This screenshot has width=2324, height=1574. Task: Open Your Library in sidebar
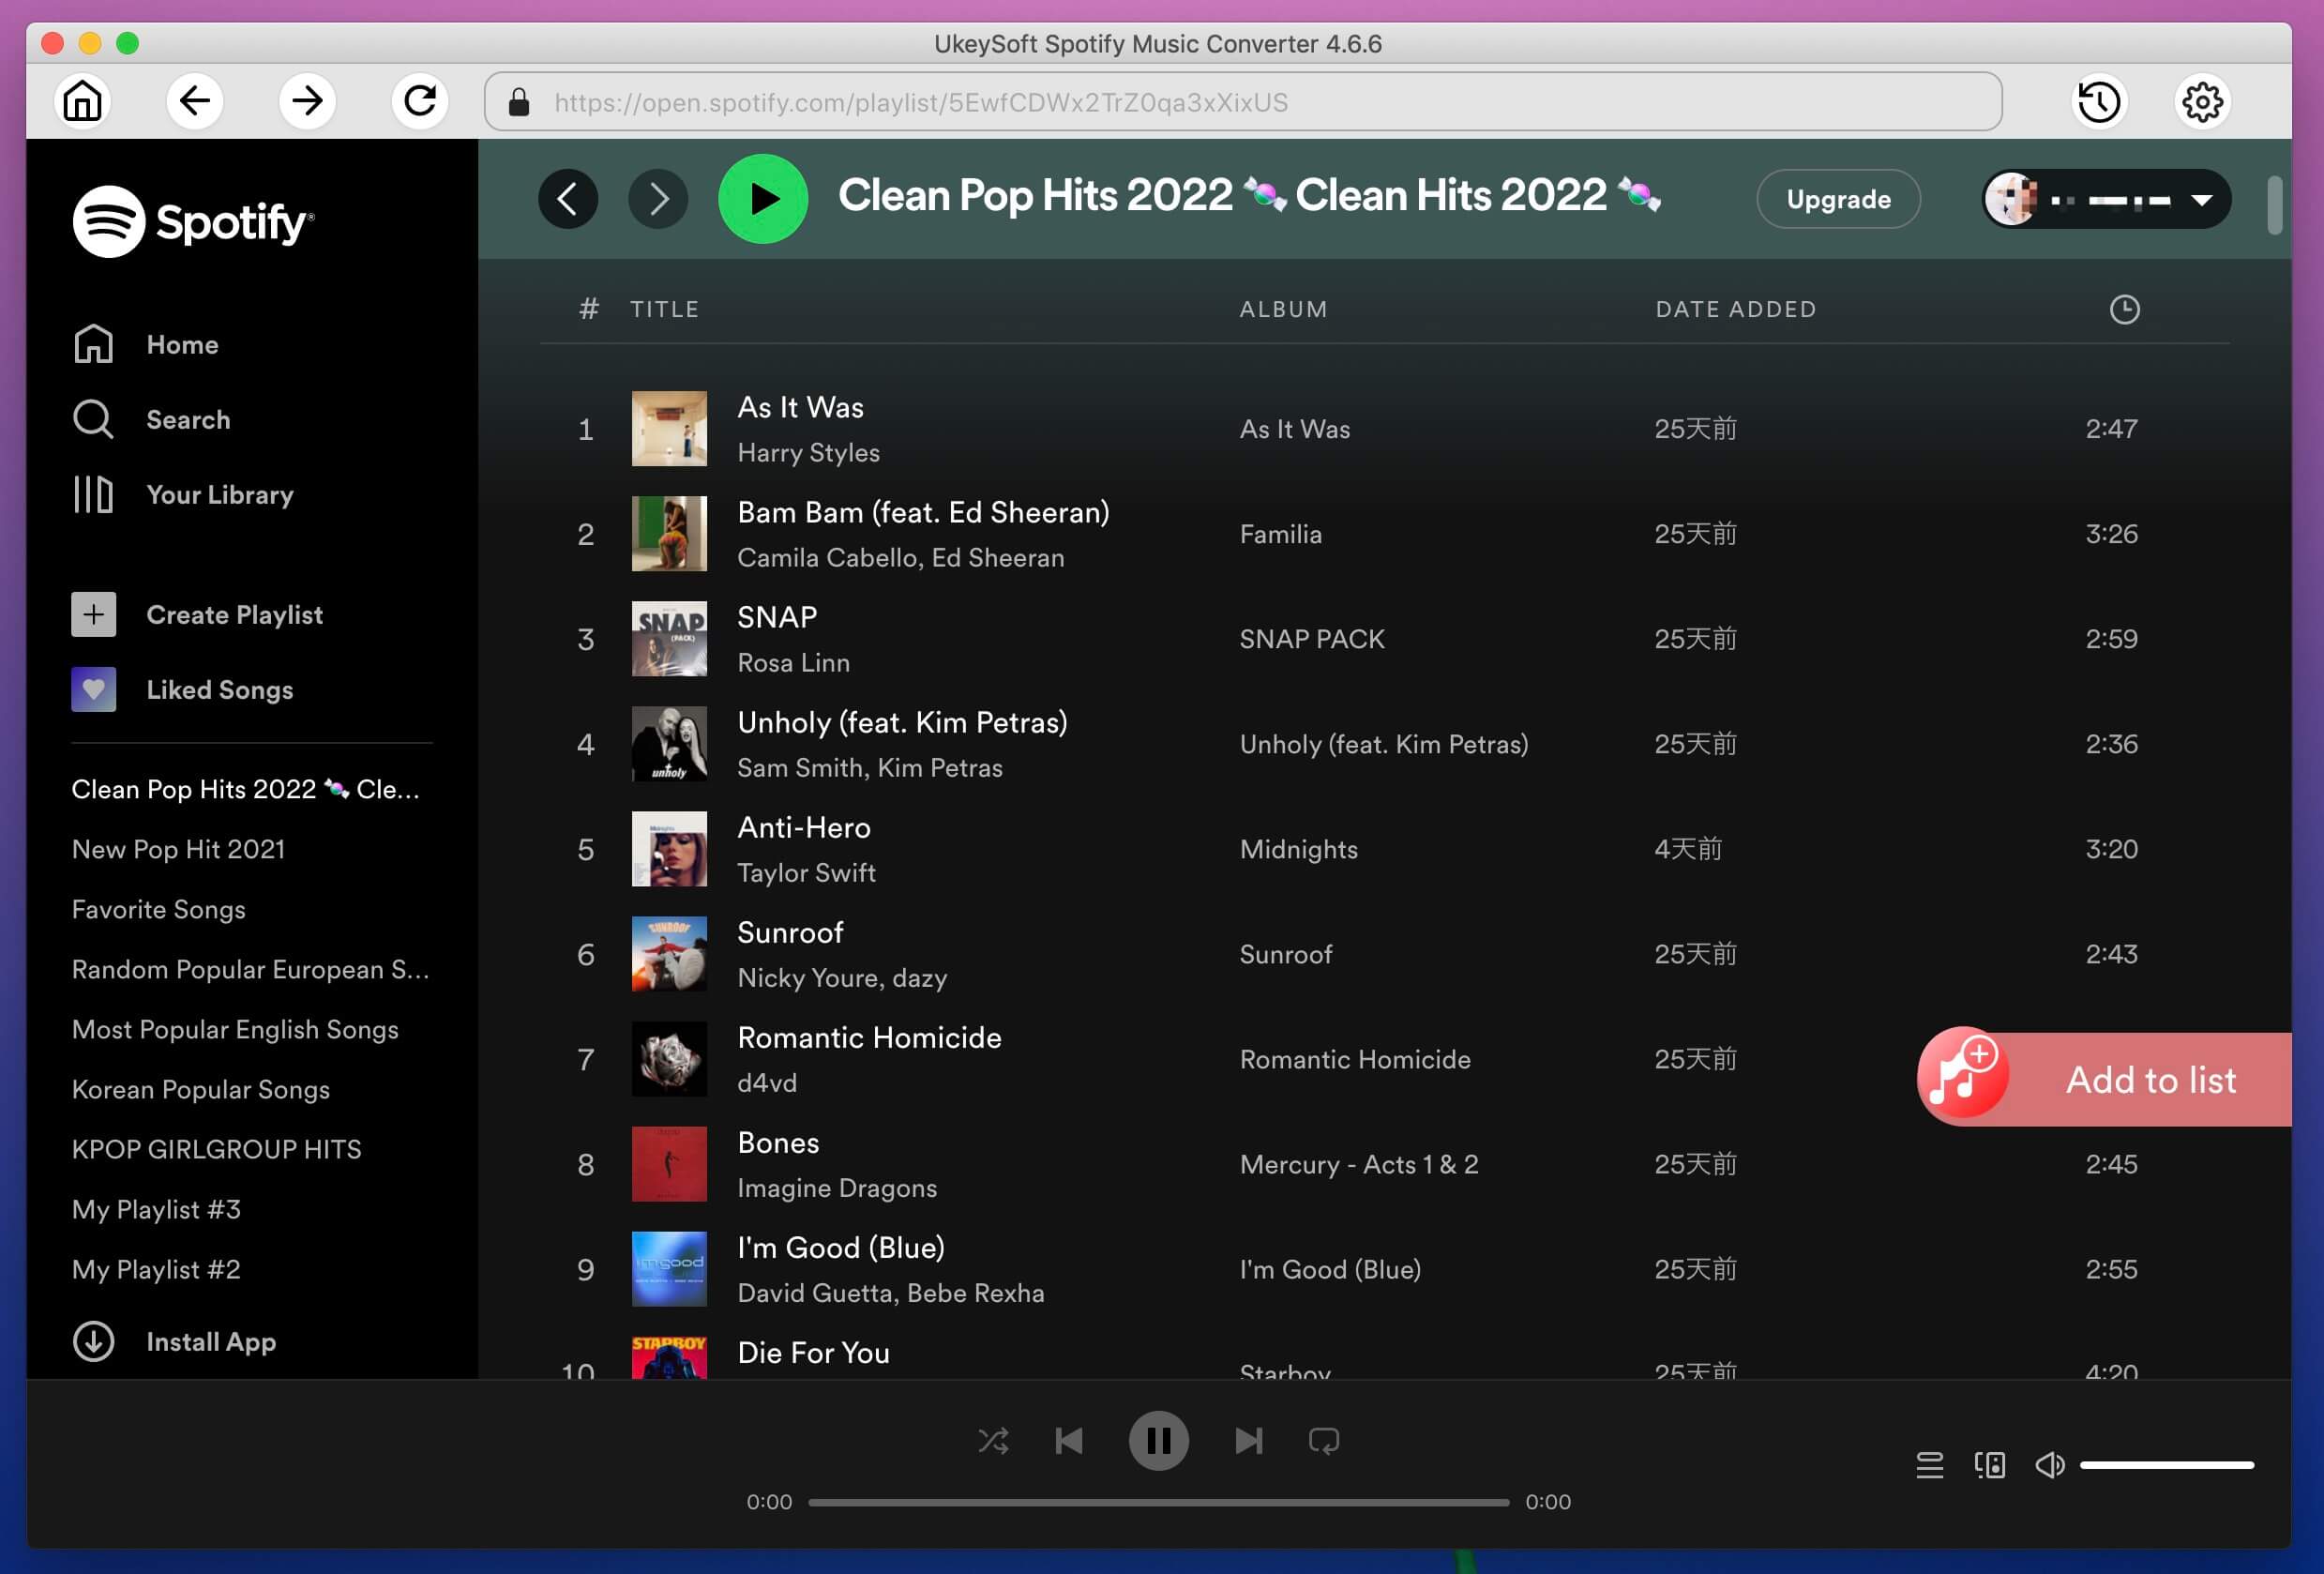tap(219, 493)
